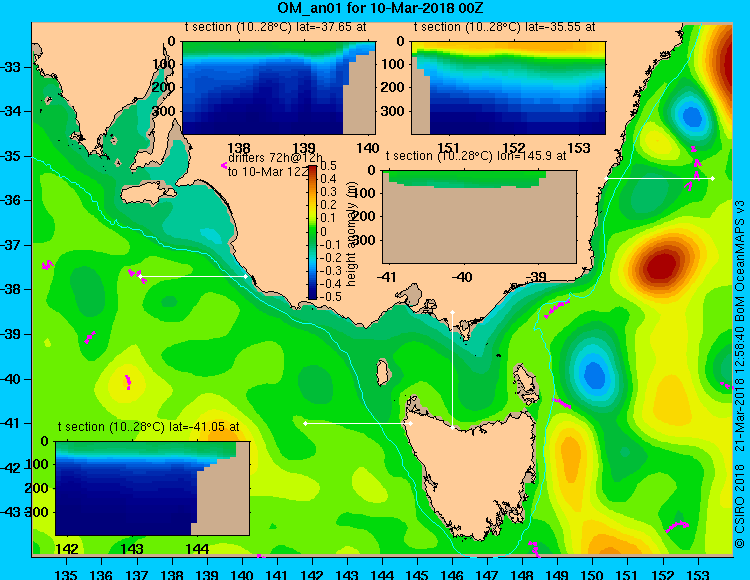The height and width of the screenshot is (580, 750).
Task: Select the 't section (10..28°C) lat=-35.55 at' heading
Action: 505,27
